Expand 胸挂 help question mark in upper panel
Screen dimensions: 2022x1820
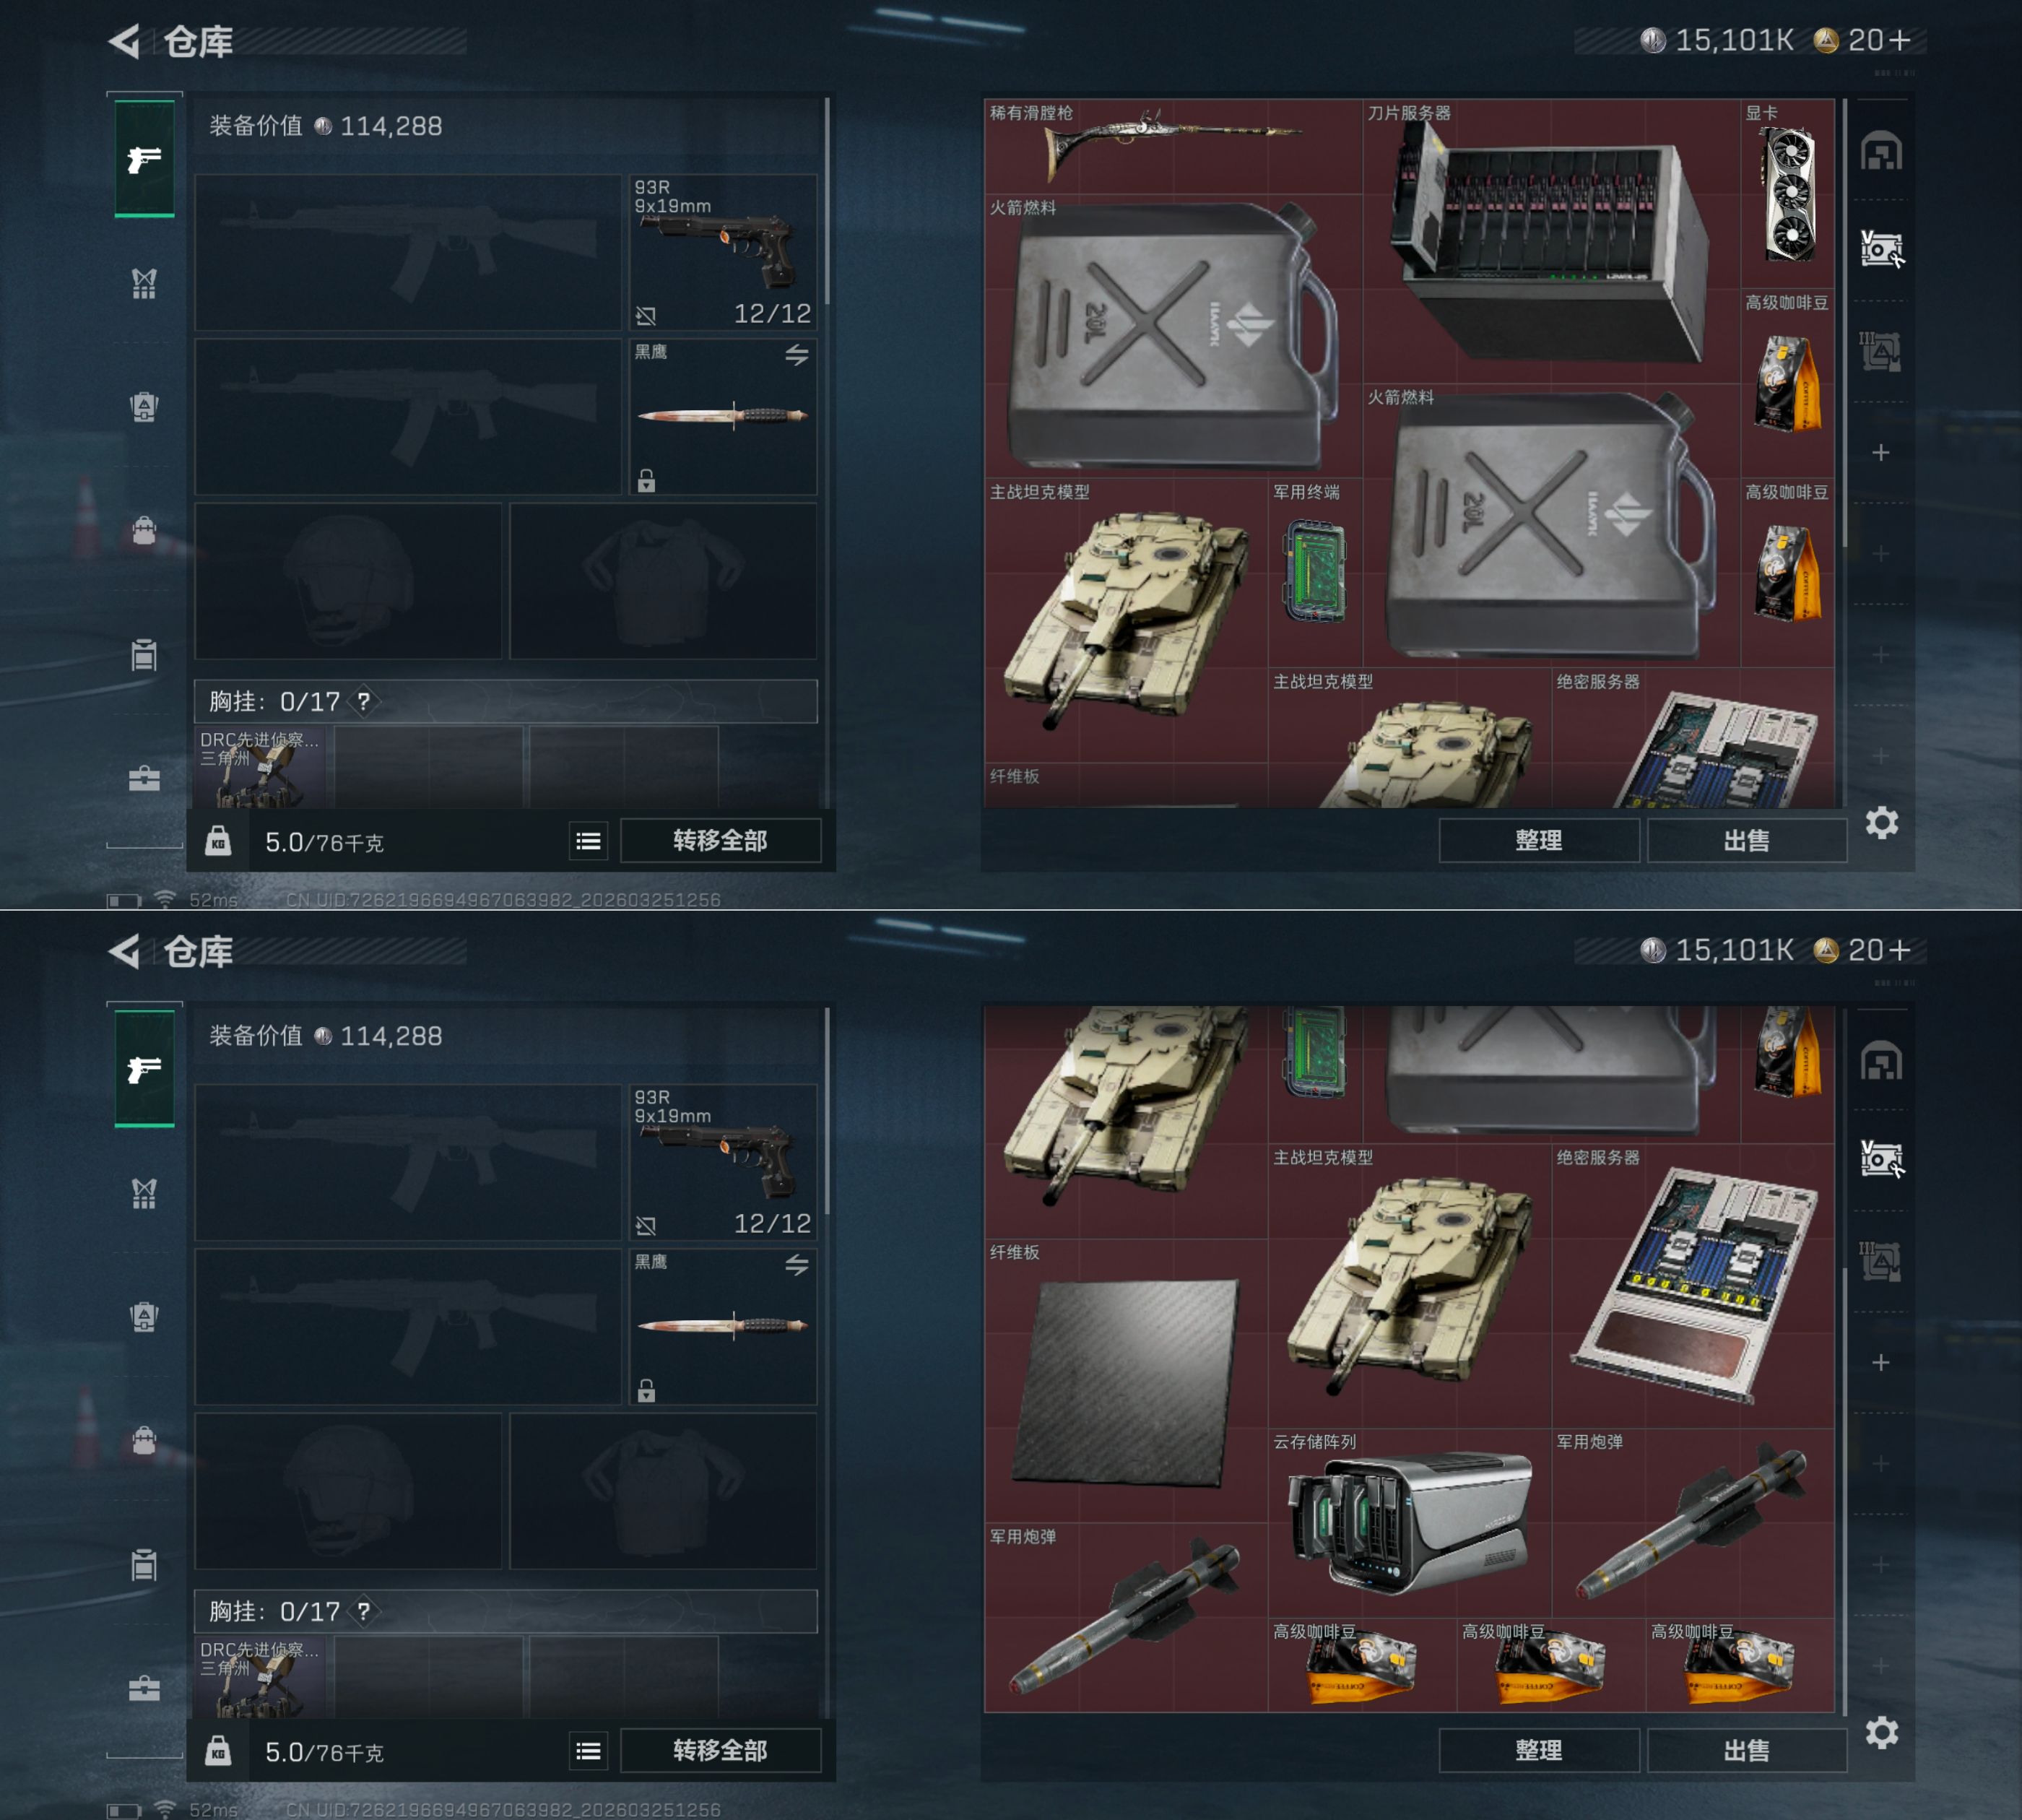pyautogui.click(x=364, y=702)
